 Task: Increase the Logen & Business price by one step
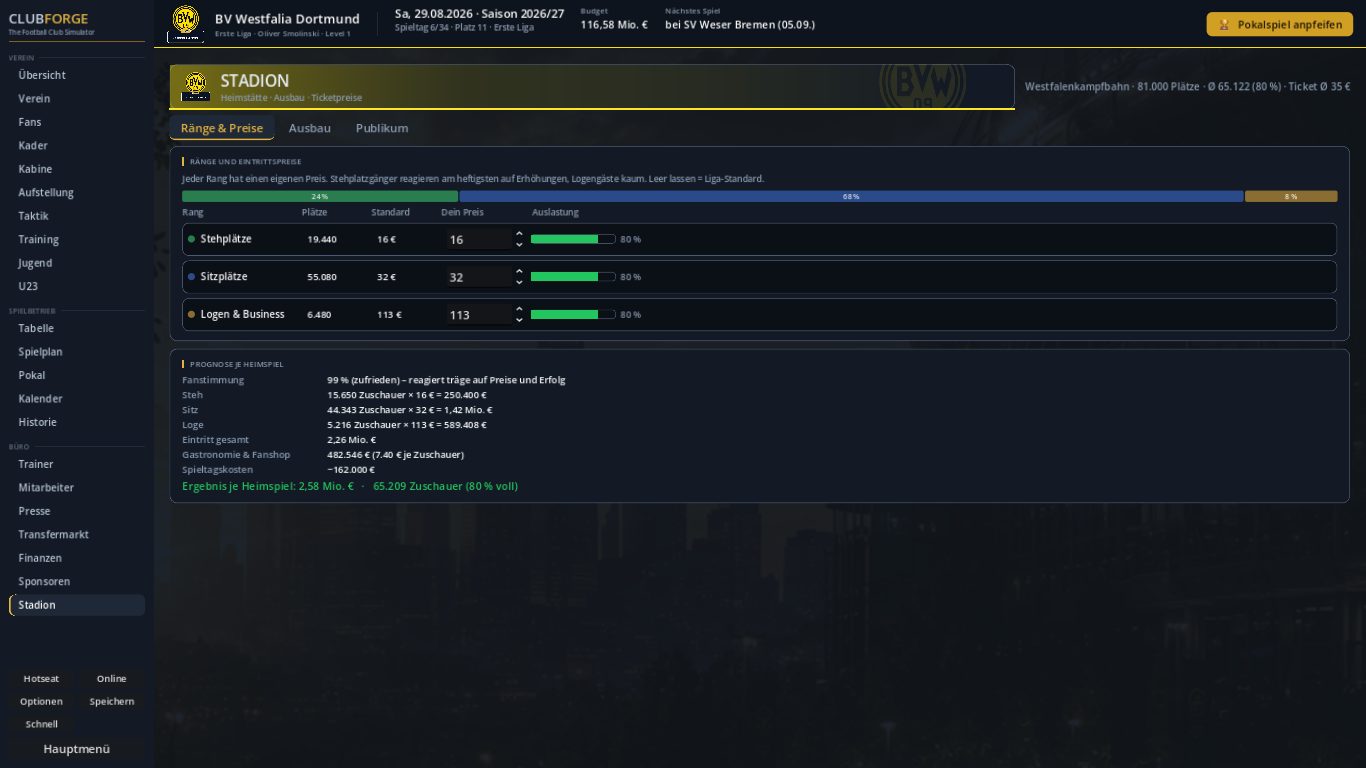pyautogui.click(x=519, y=309)
